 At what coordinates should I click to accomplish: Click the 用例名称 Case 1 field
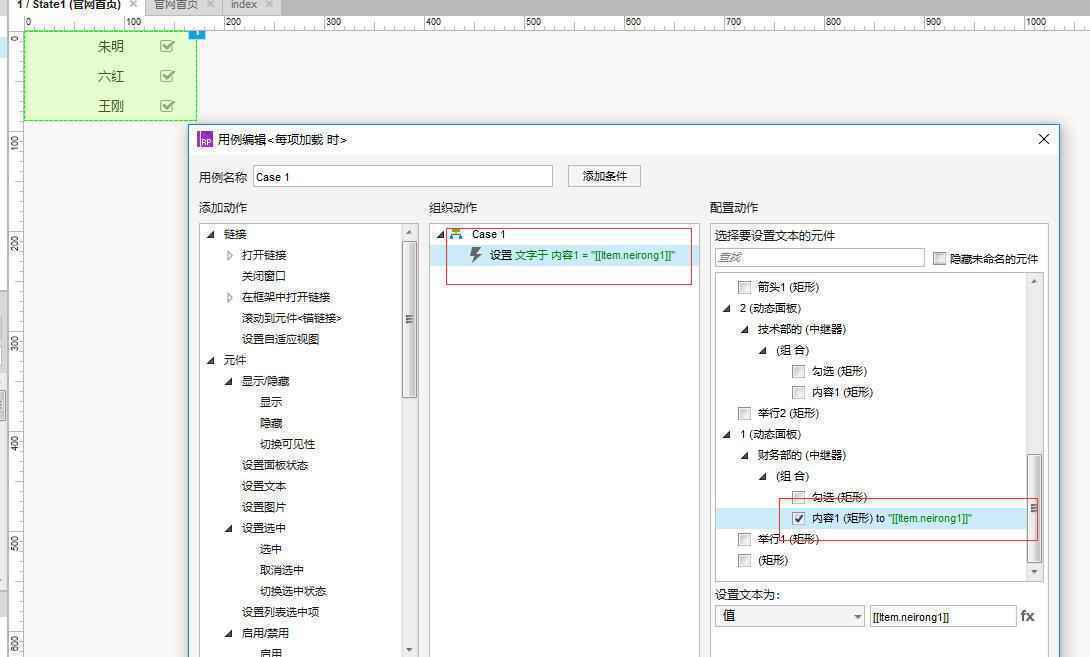click(402, 177)
